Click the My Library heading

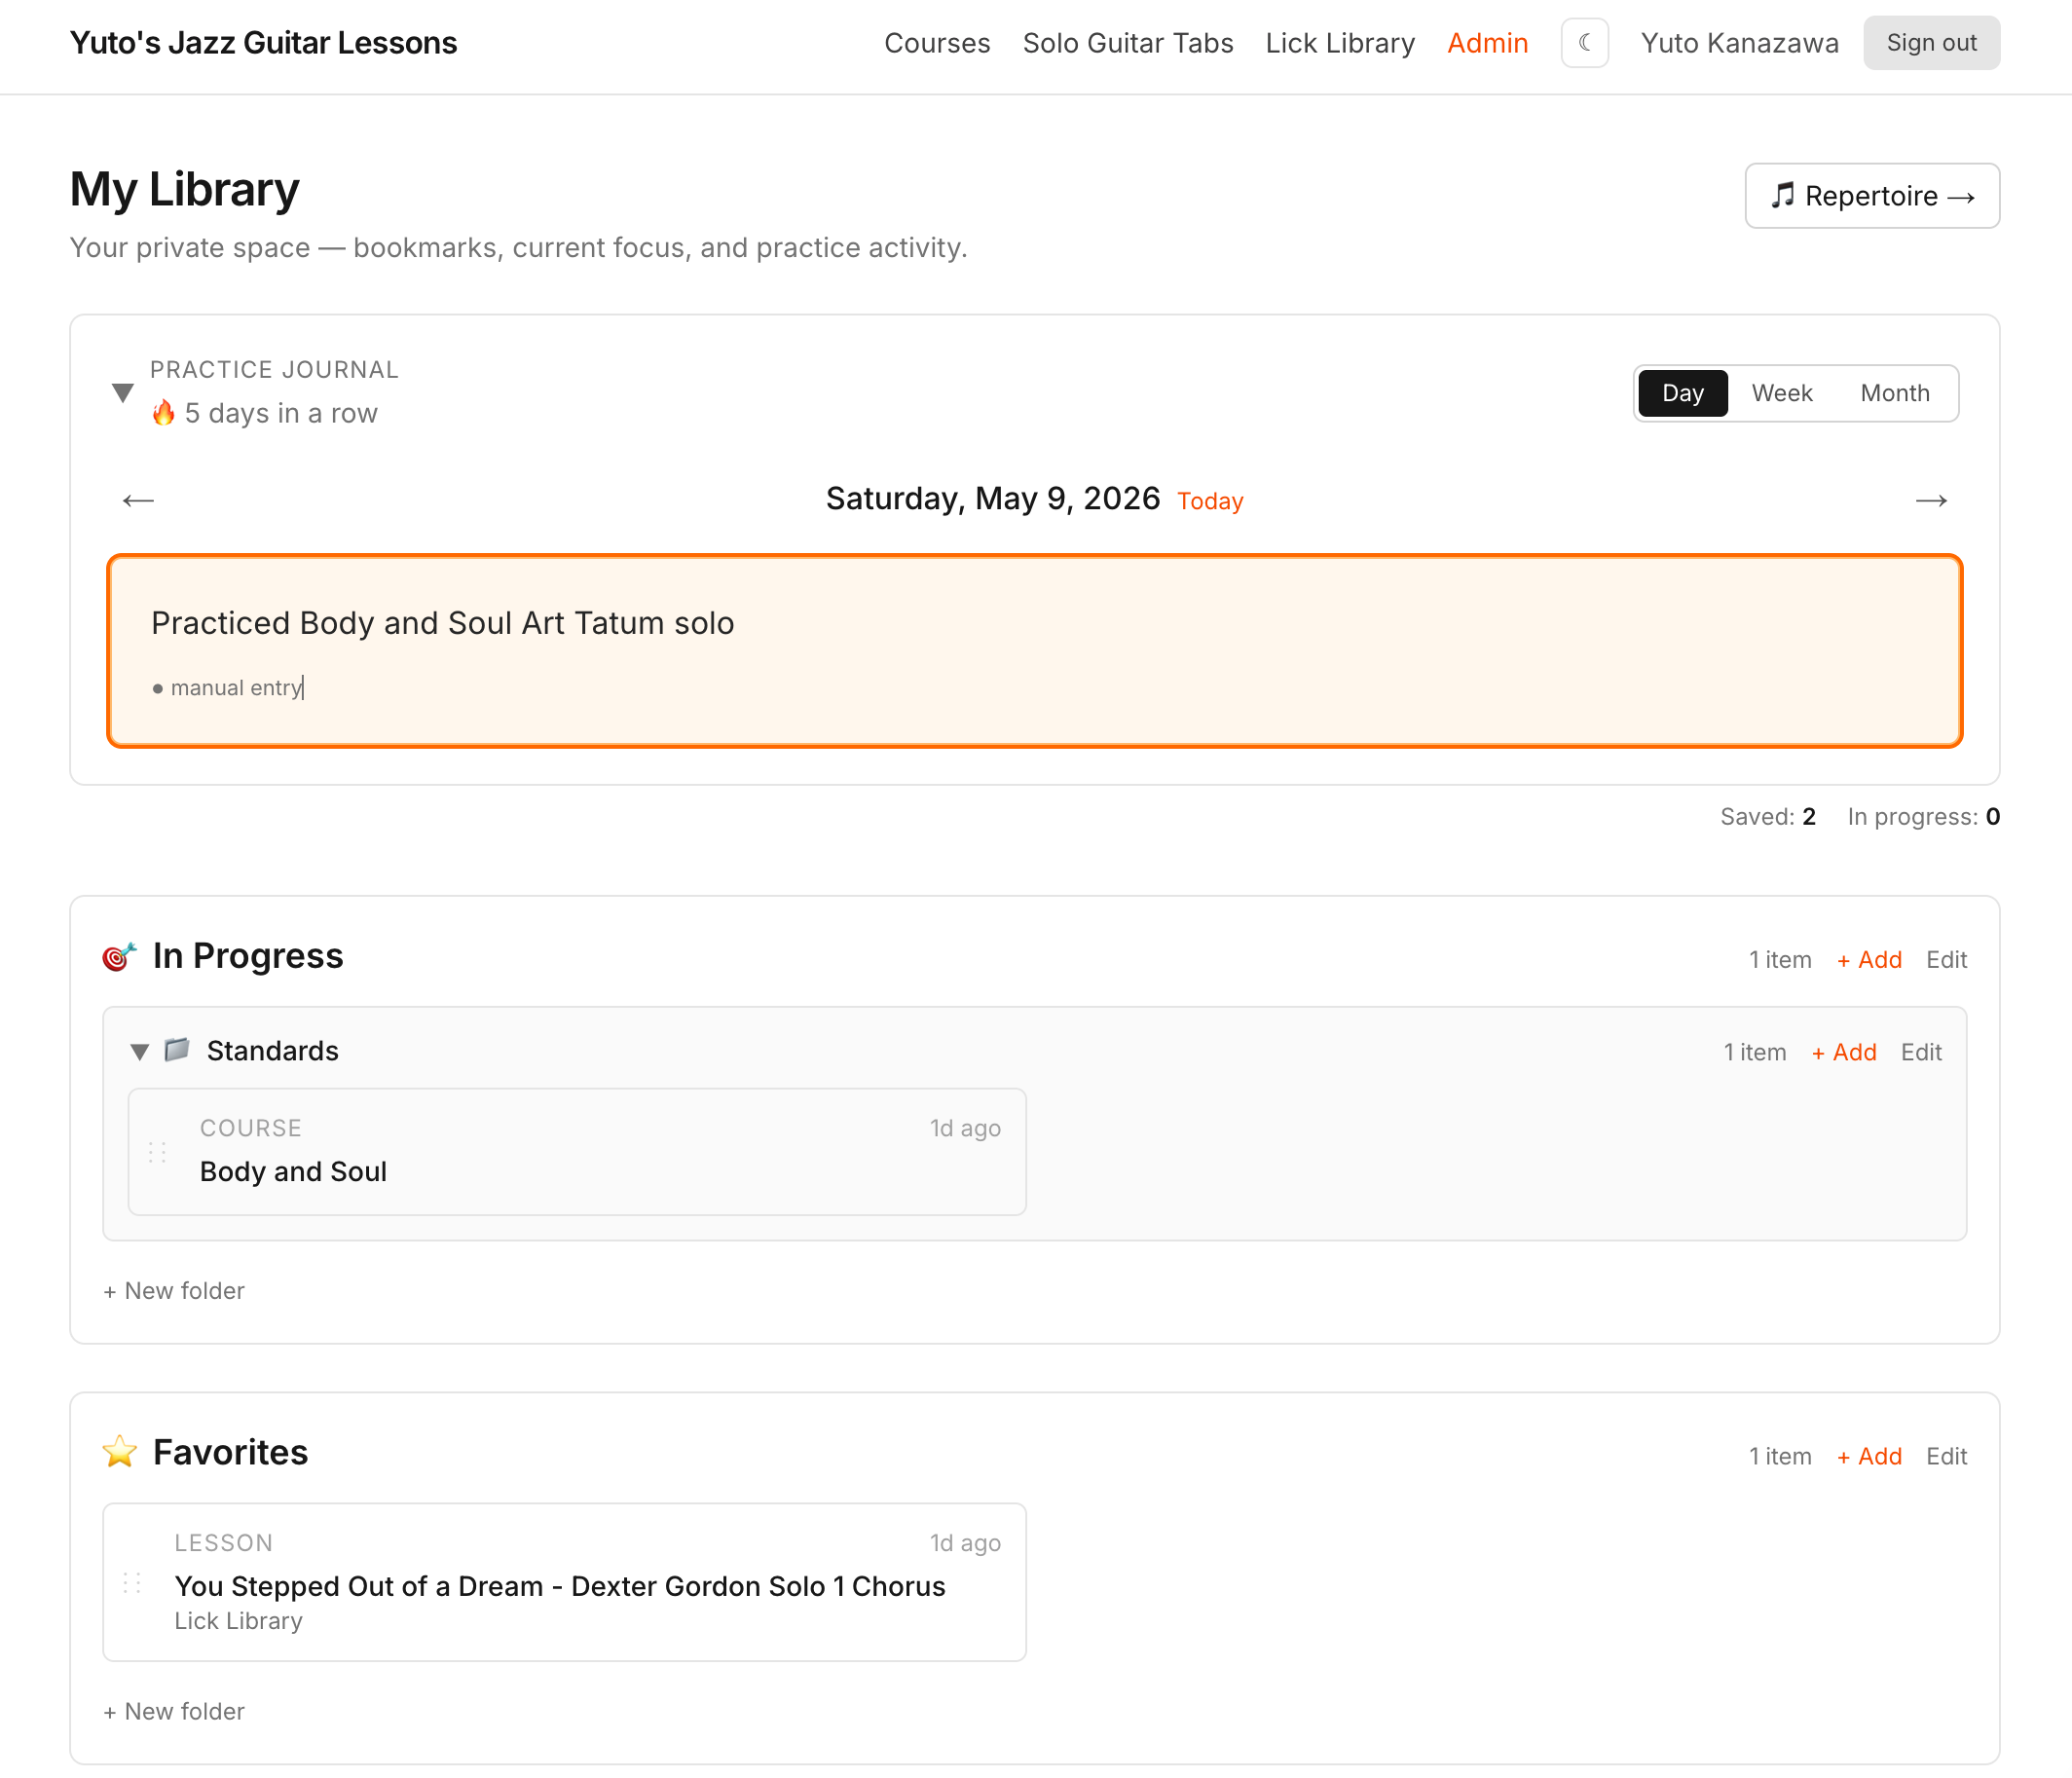184,190
